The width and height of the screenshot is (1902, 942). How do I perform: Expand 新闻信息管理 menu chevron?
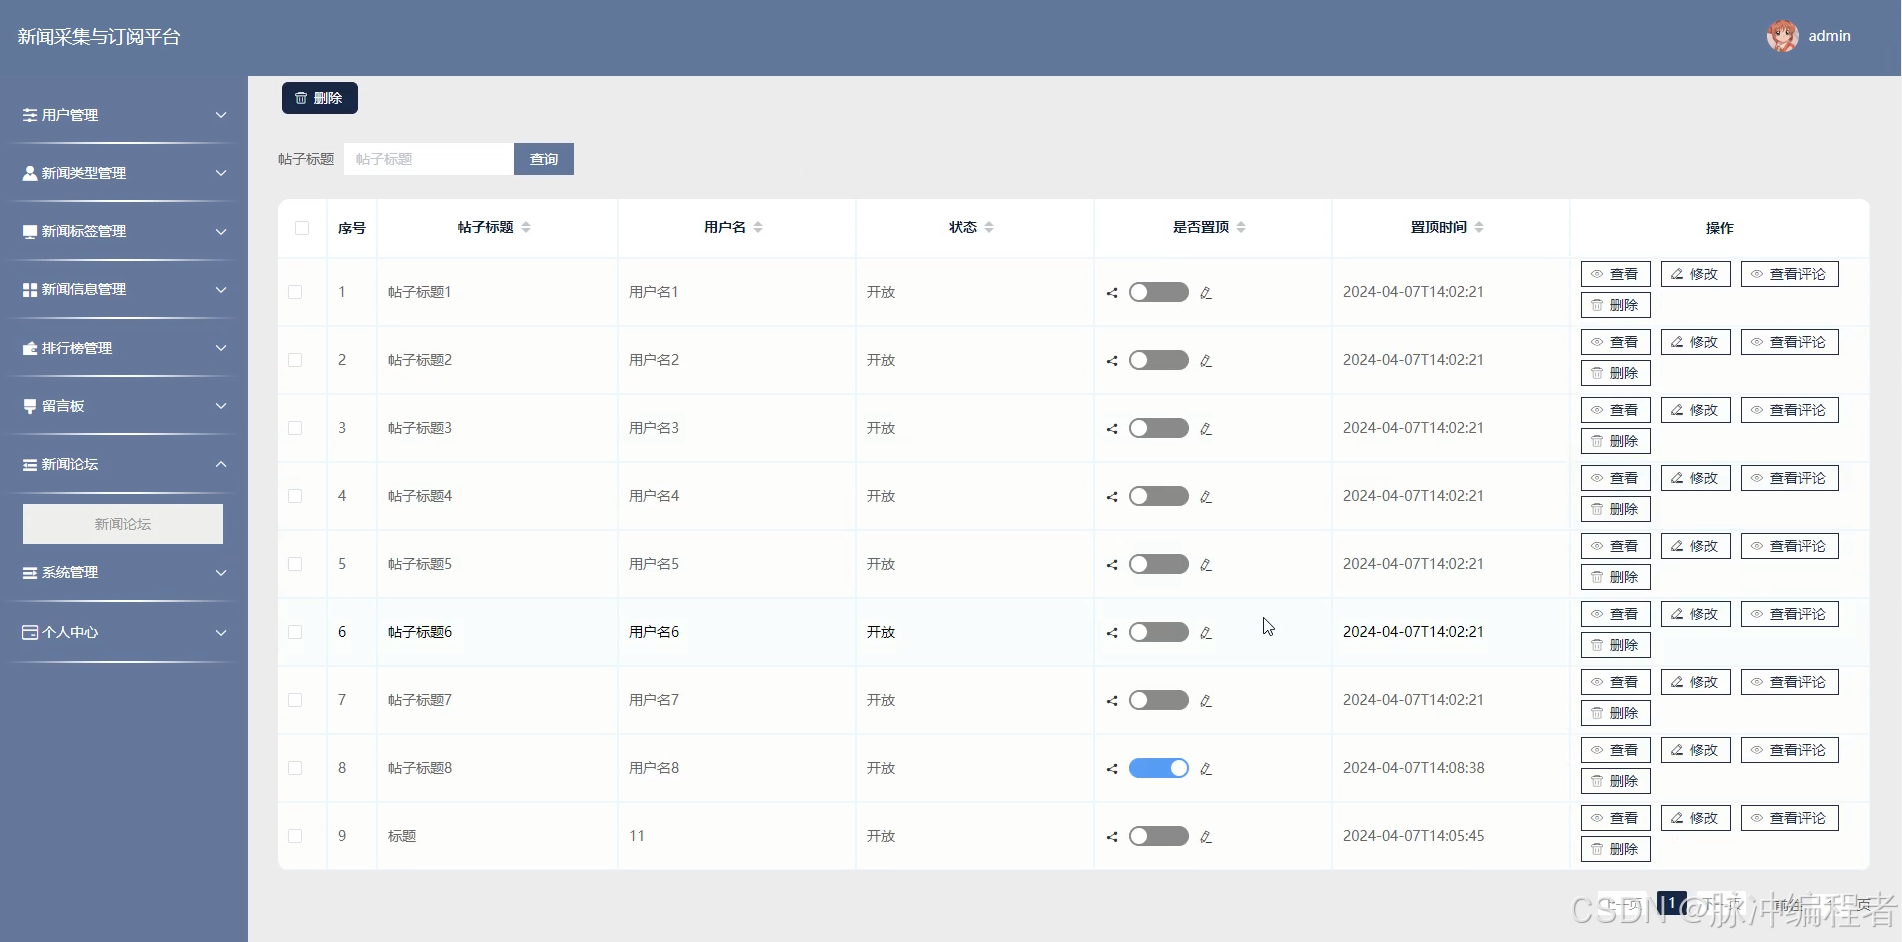point(221,289)
